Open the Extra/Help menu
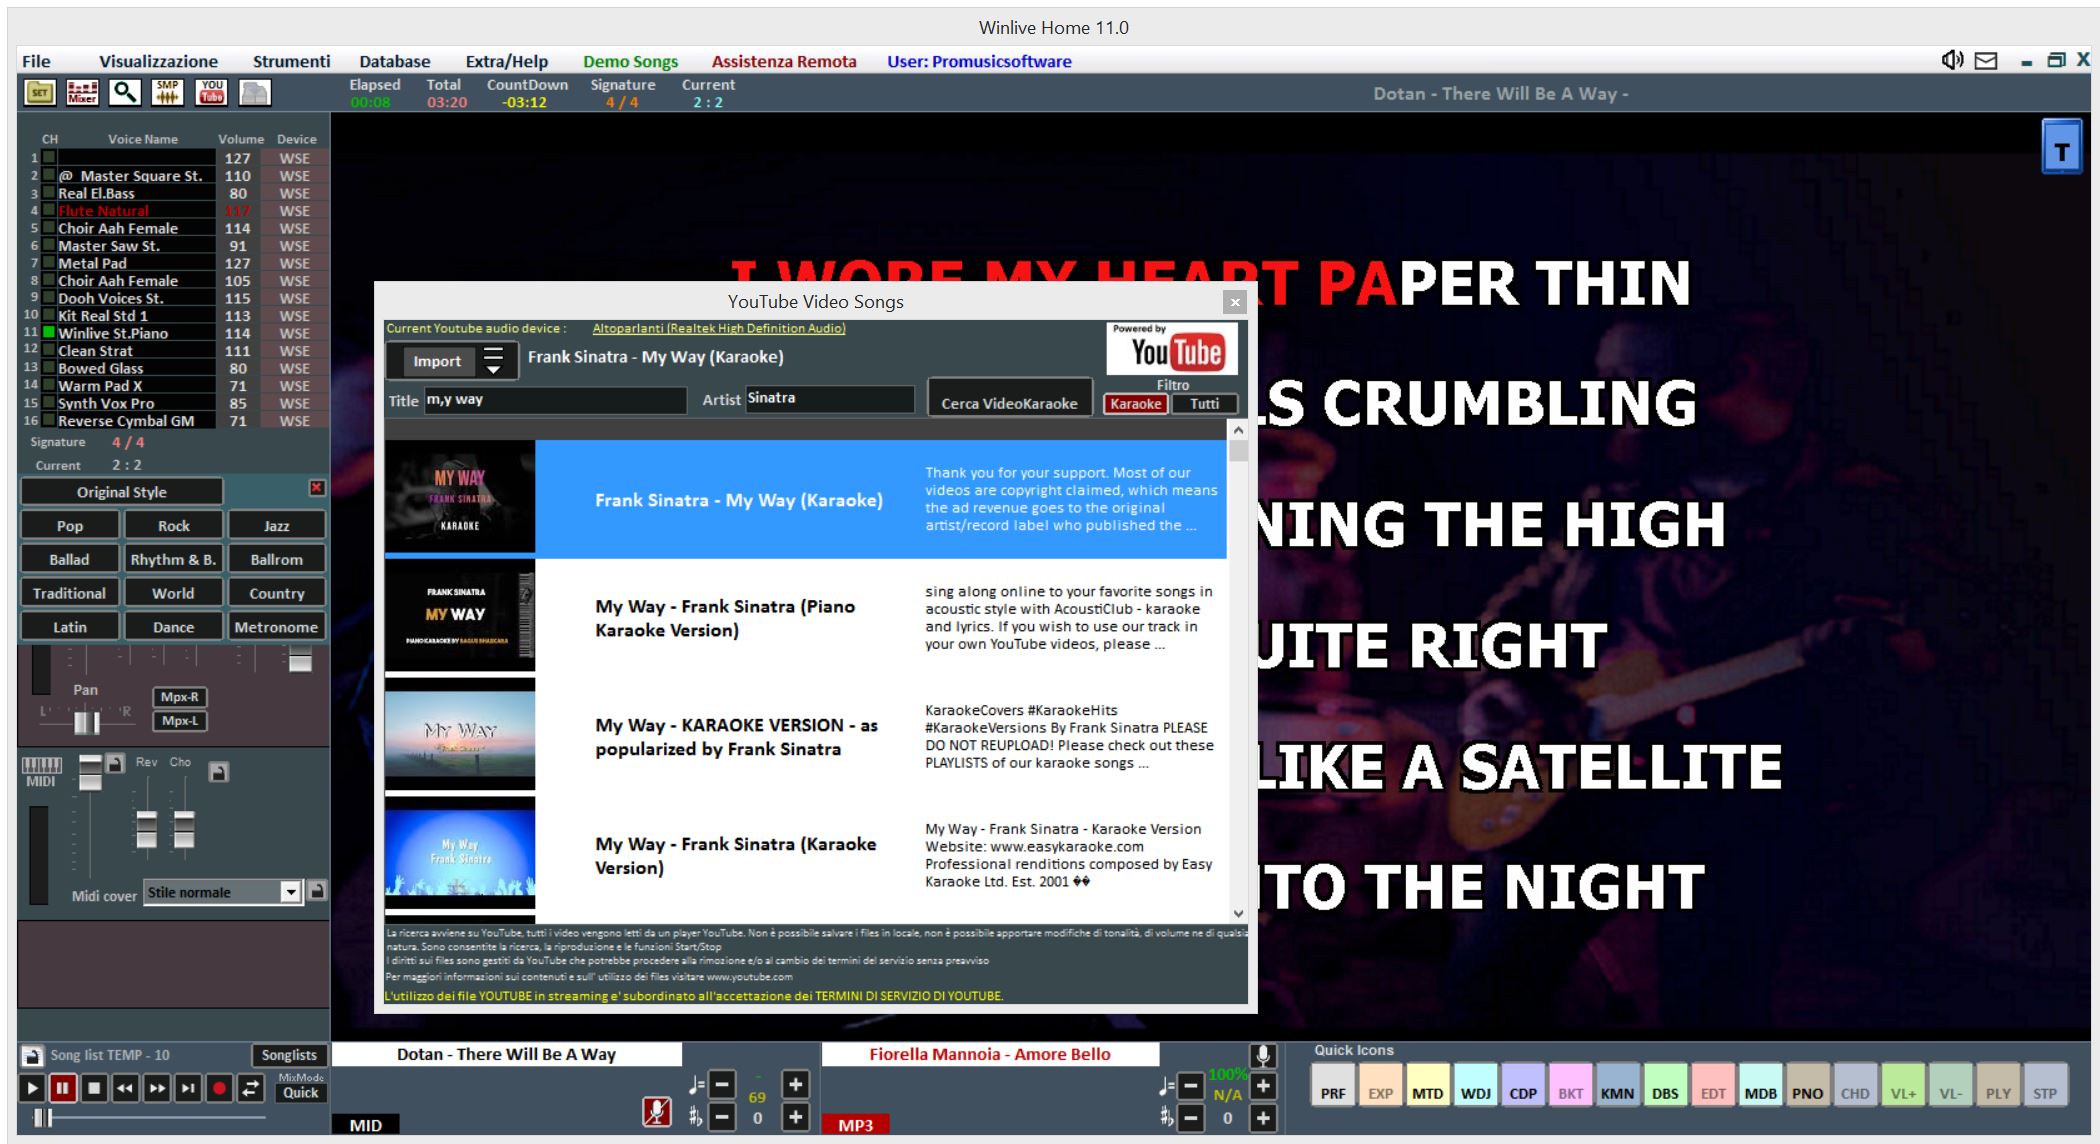Screen dimensions: 2100x1144 506,61
